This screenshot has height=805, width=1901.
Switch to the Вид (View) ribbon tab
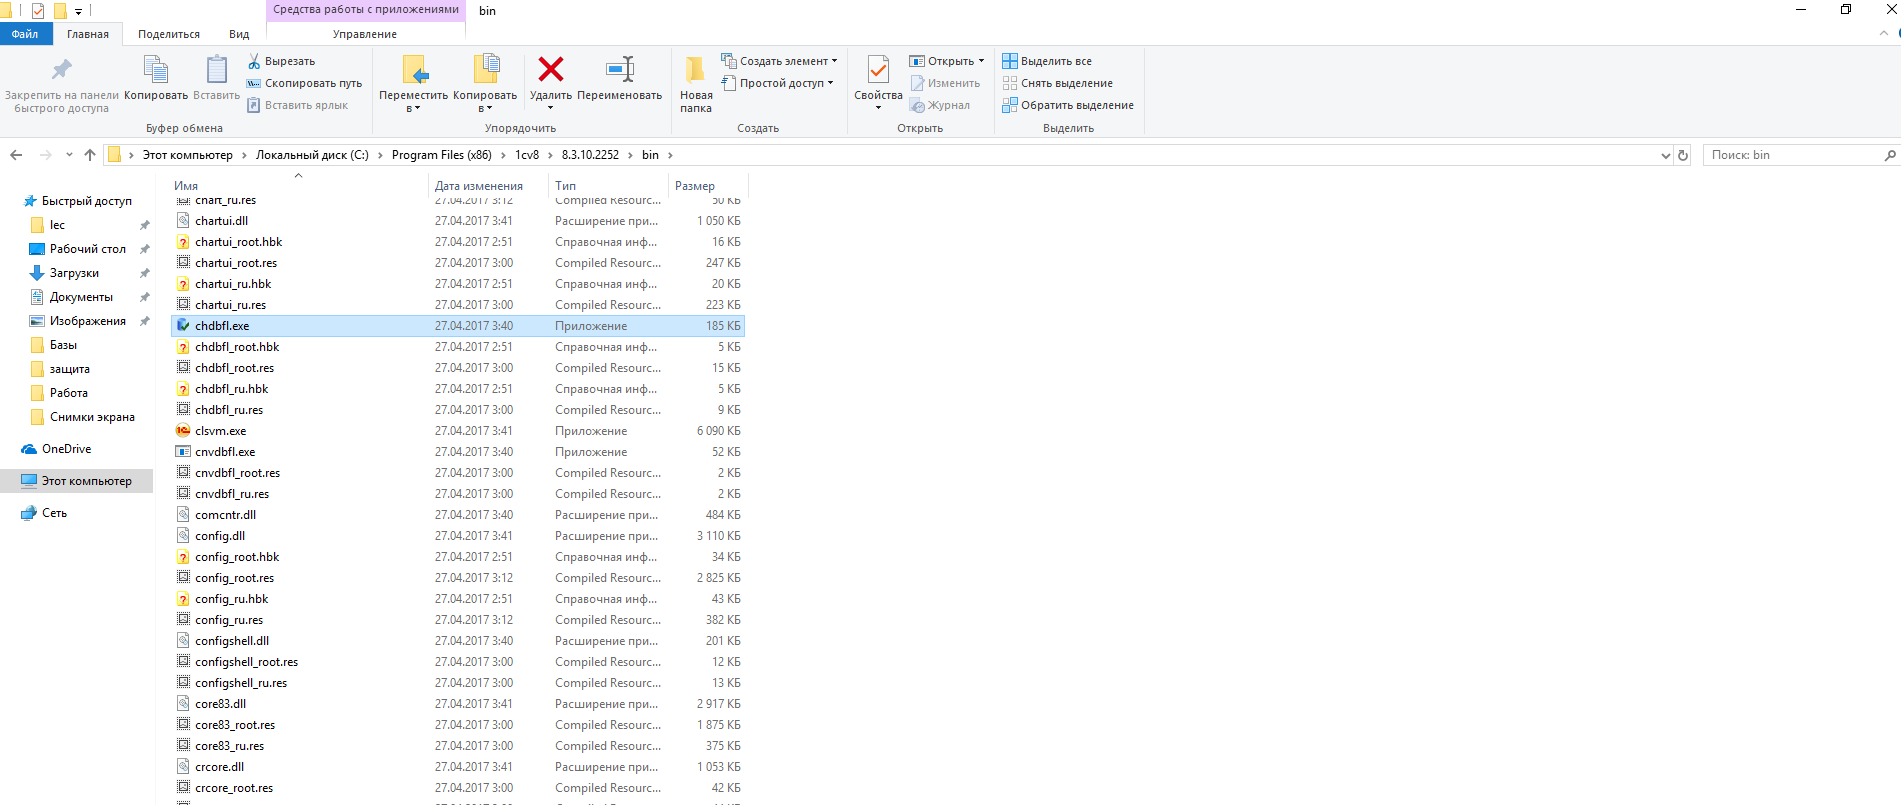239,34
